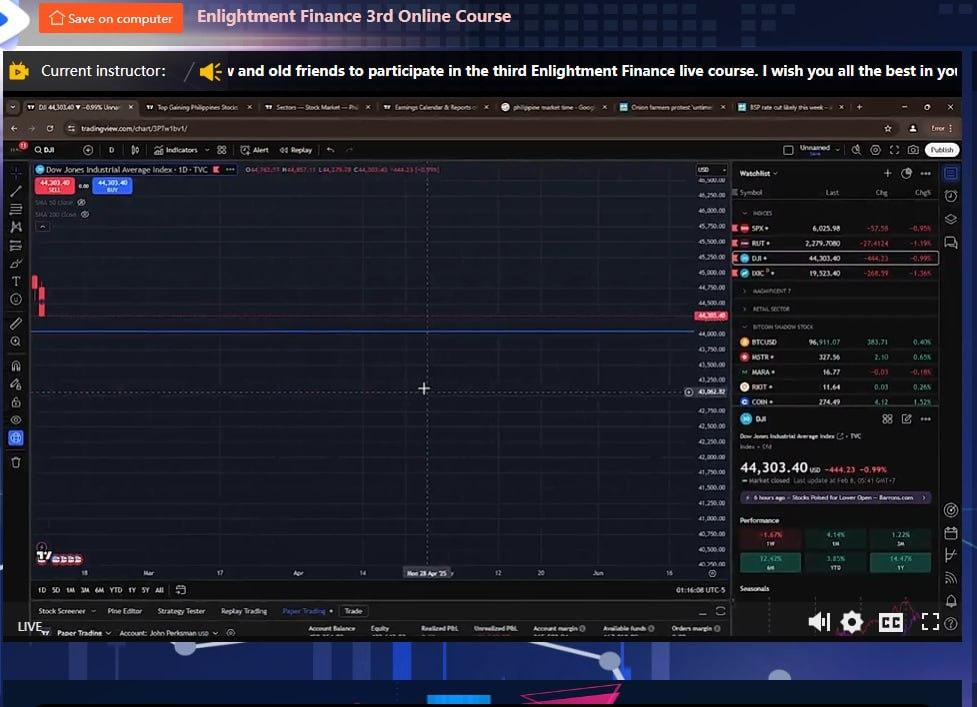Click the Save on computer button
Viewport: 977px width, 707px height.
pyautogui.click(x=111, y=18)
